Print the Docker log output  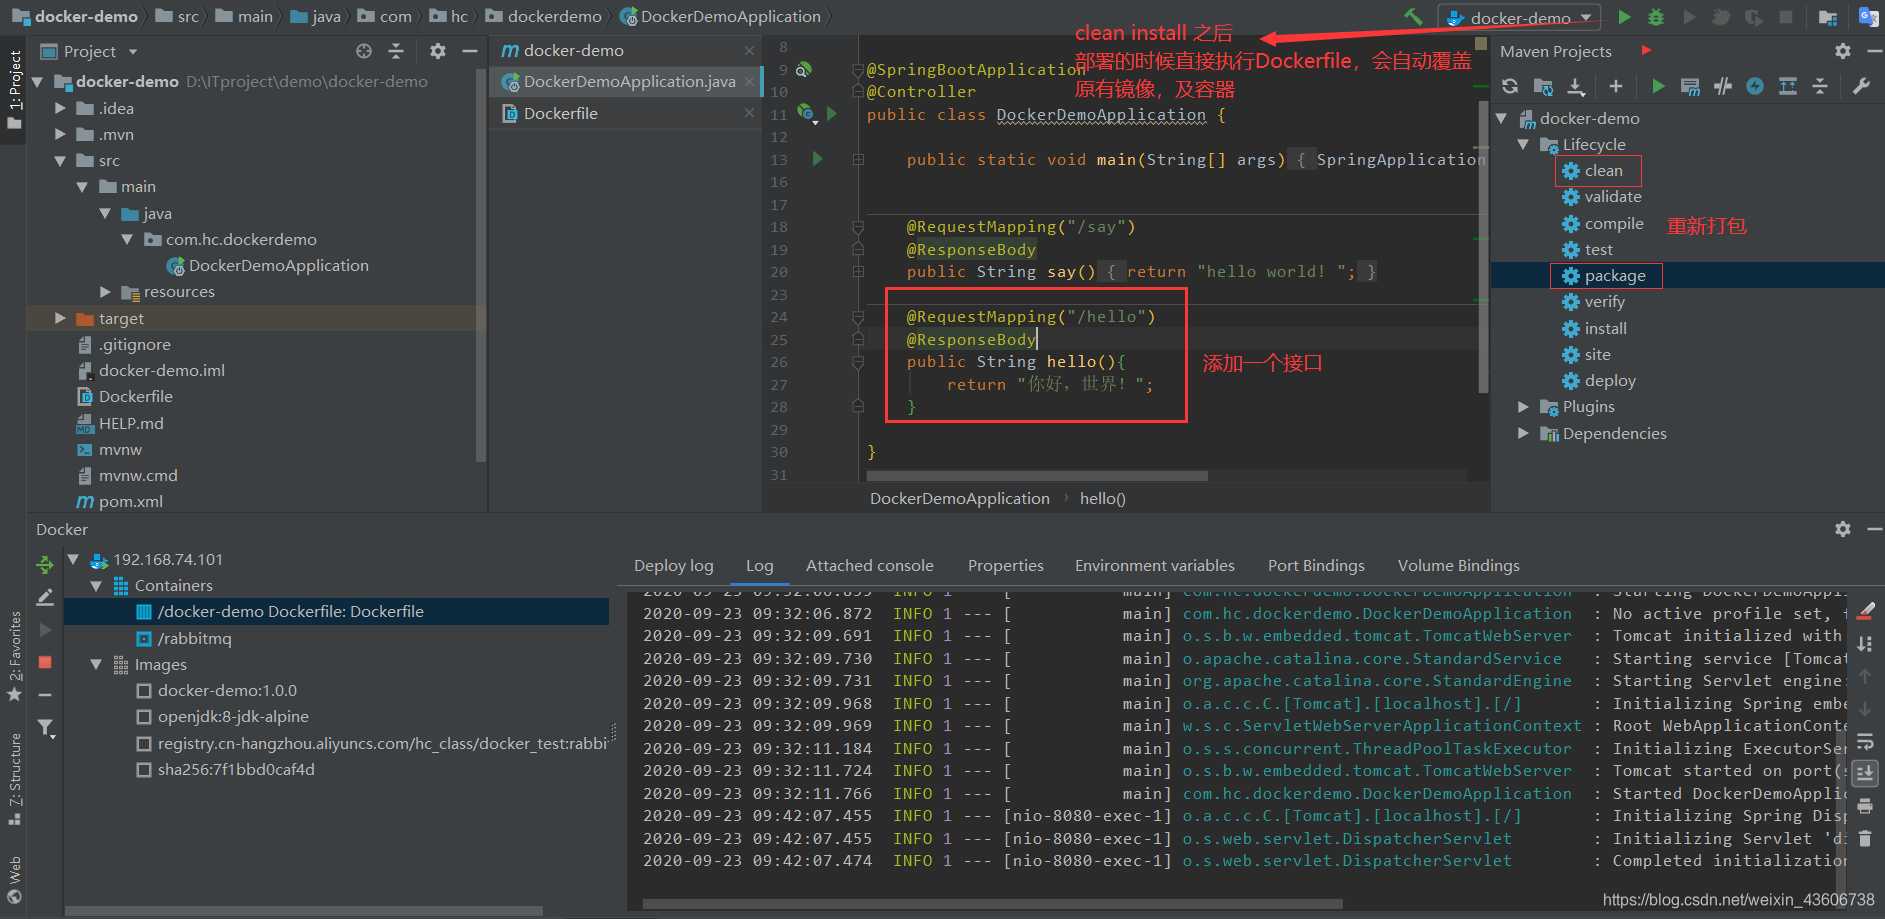[1865, 806]
